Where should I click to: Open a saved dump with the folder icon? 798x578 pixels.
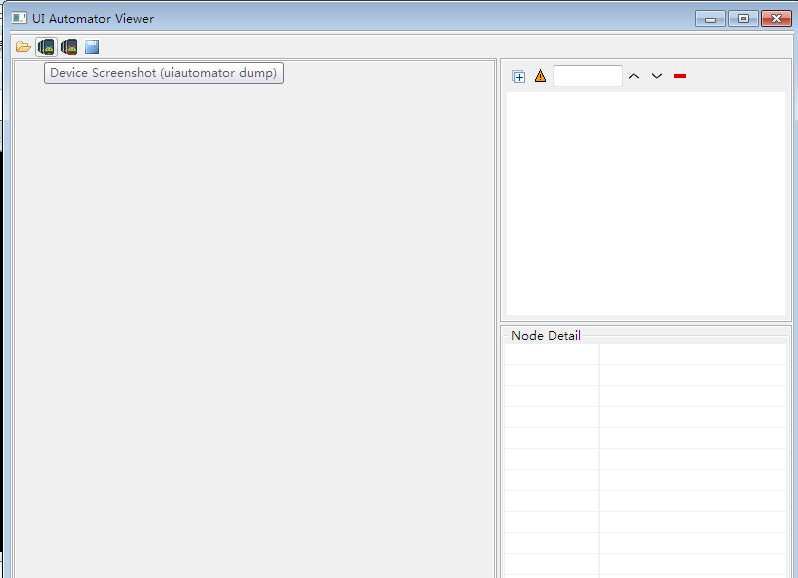pos(23,47)
